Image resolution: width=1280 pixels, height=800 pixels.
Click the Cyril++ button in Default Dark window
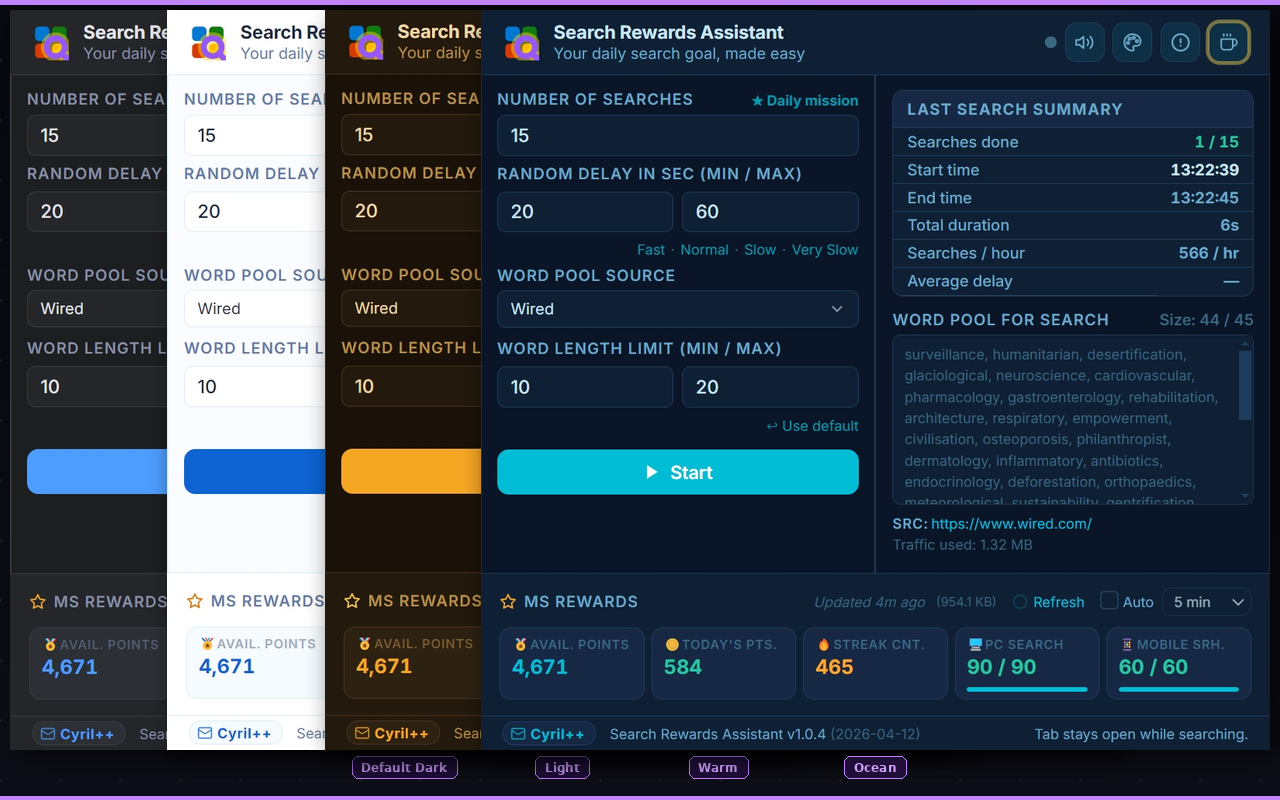tap(79, 734)
